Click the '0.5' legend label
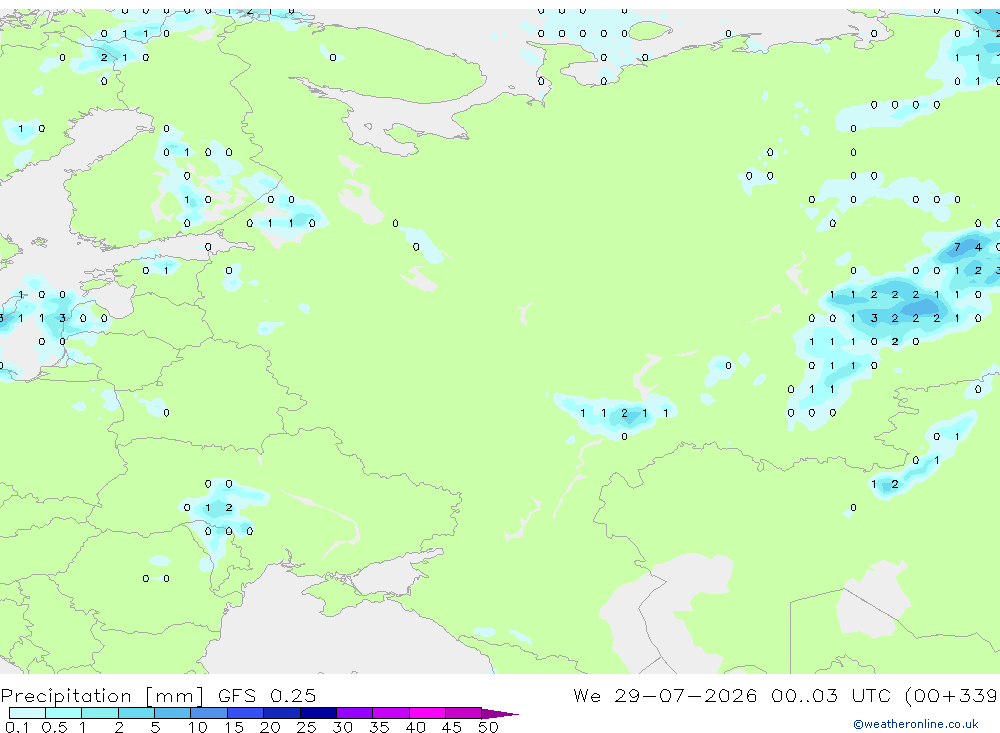The image size is (1000, 733). (54, 727)
